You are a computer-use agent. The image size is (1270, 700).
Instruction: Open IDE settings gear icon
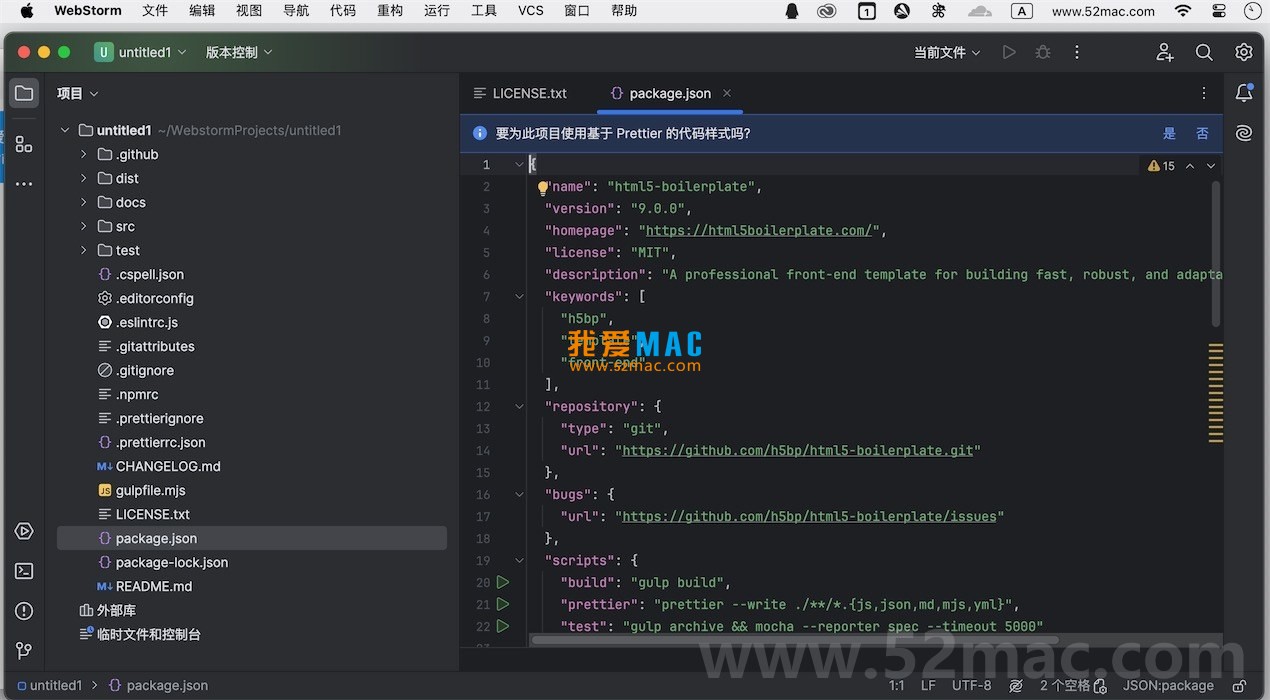pyautogui.click(x=1244, y=52)
